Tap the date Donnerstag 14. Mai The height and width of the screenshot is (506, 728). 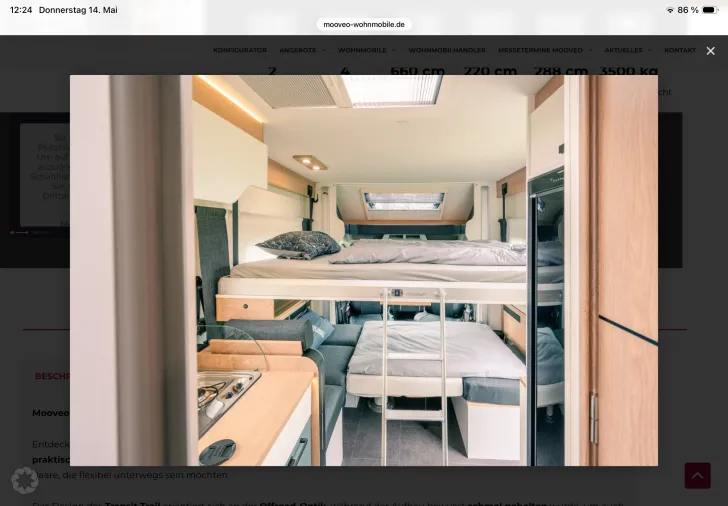[x=78, y=10]
